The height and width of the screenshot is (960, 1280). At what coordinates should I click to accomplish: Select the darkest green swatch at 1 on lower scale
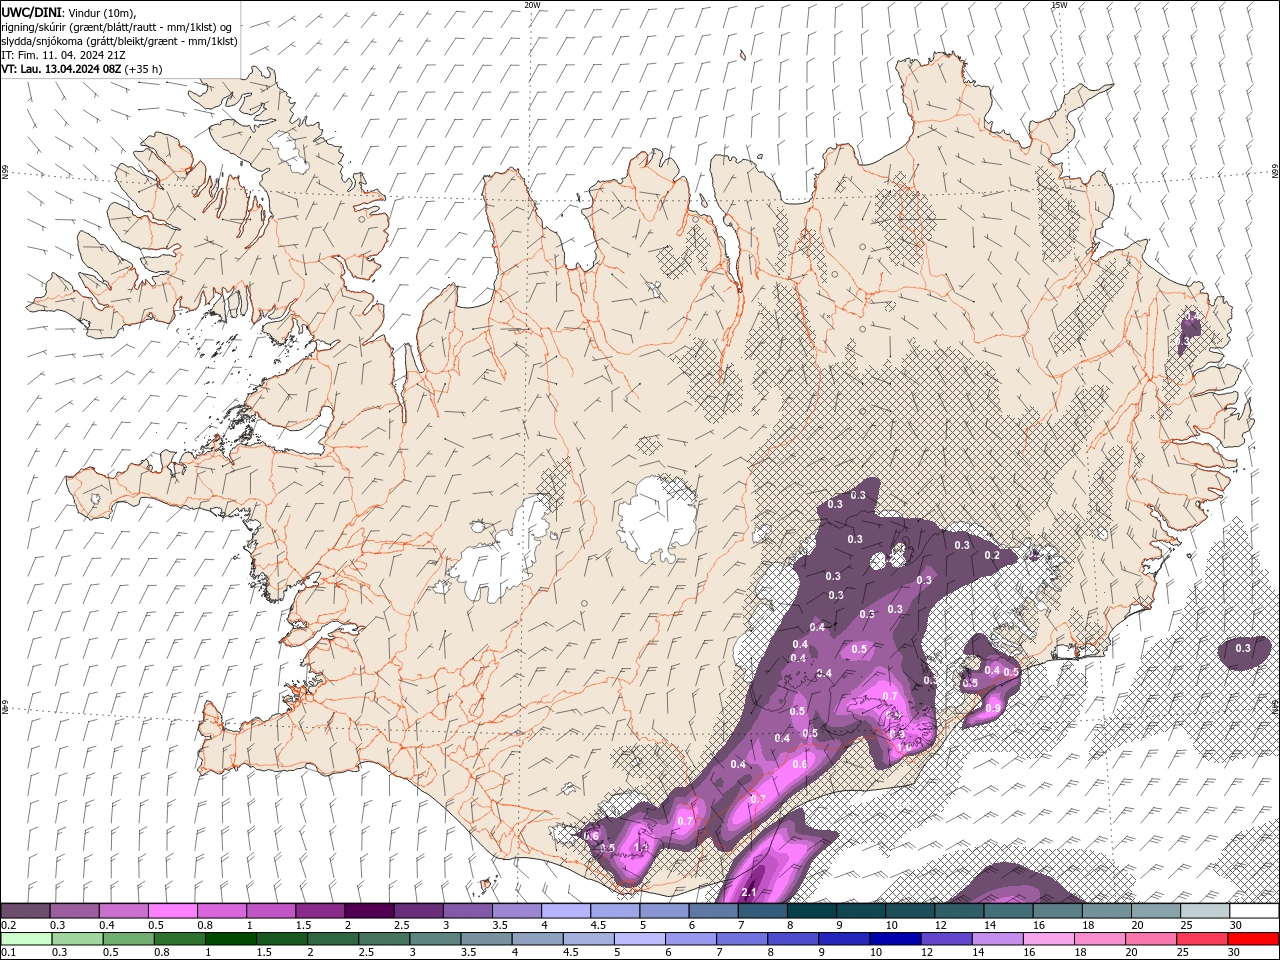pyautogui.click(x=230, y=939)
